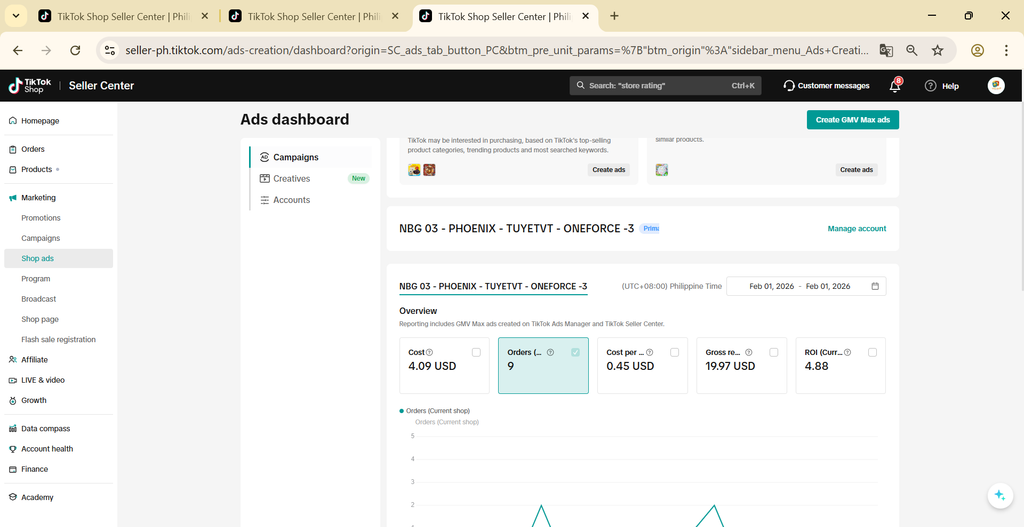Open the account profile avatar

[996, 86]
